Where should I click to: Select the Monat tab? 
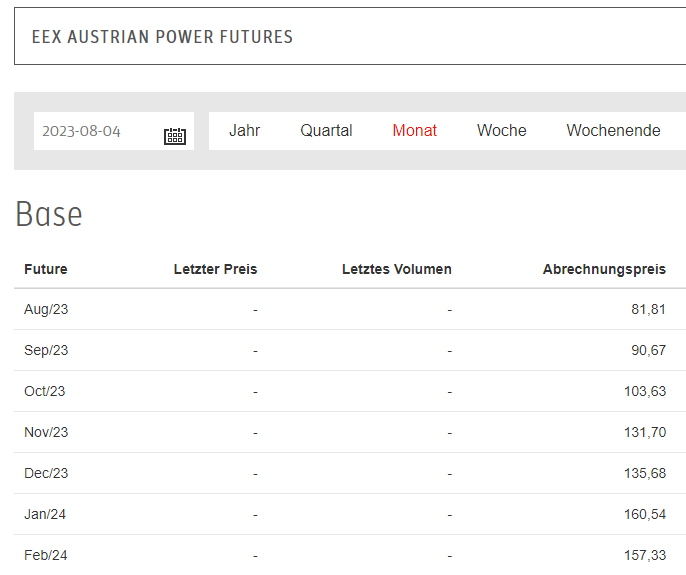coord(414,130)
